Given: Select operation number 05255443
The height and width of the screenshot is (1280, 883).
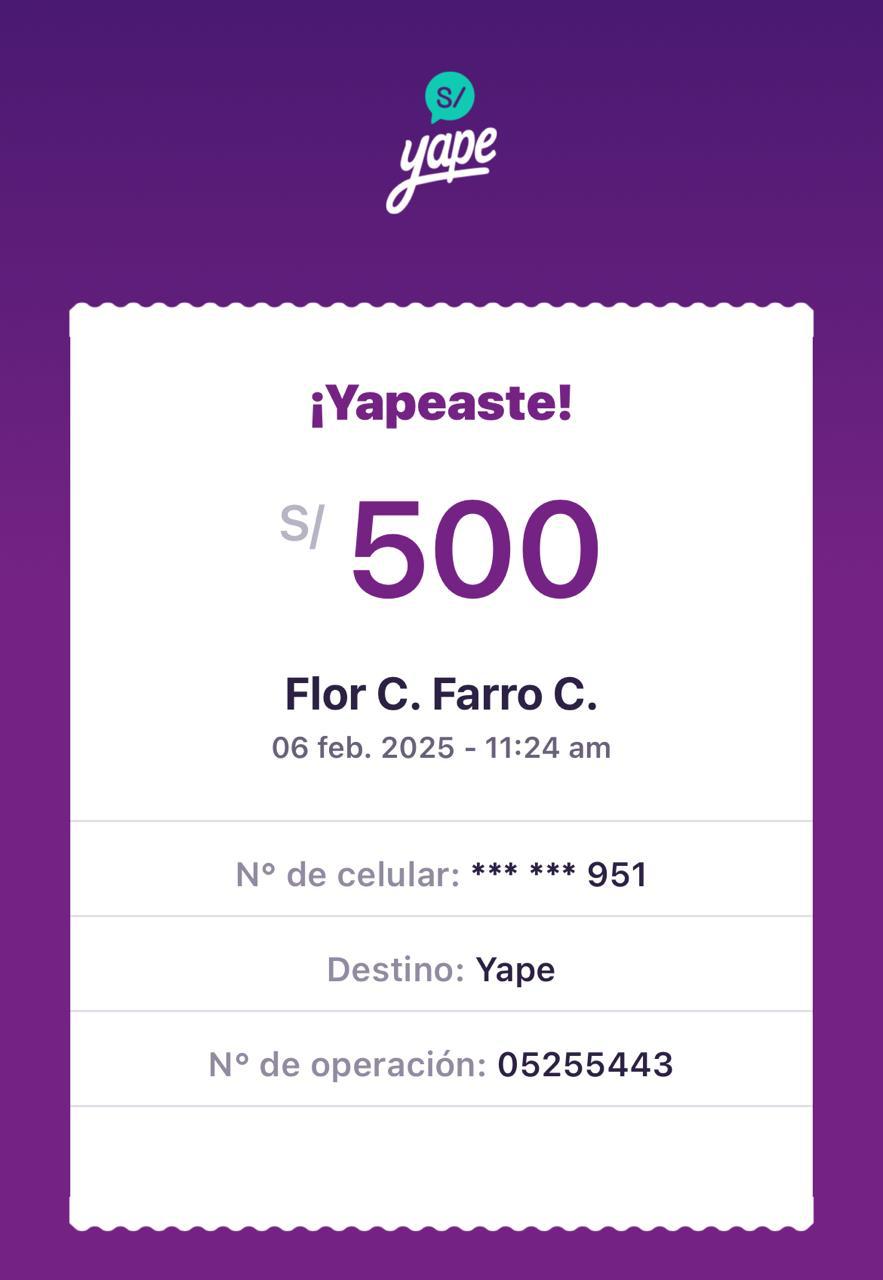Looking at the screenshot, I should (x=586, y=1065).
